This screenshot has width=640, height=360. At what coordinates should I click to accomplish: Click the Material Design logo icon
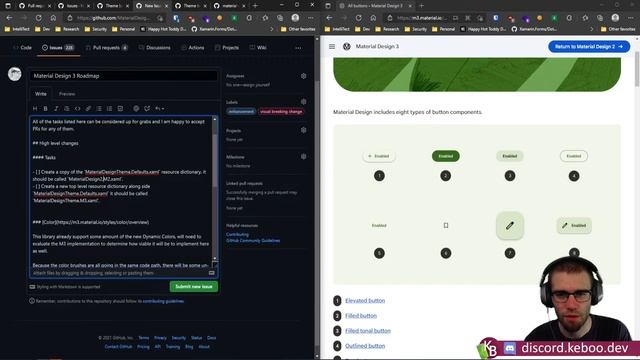(x=347, y=47)
